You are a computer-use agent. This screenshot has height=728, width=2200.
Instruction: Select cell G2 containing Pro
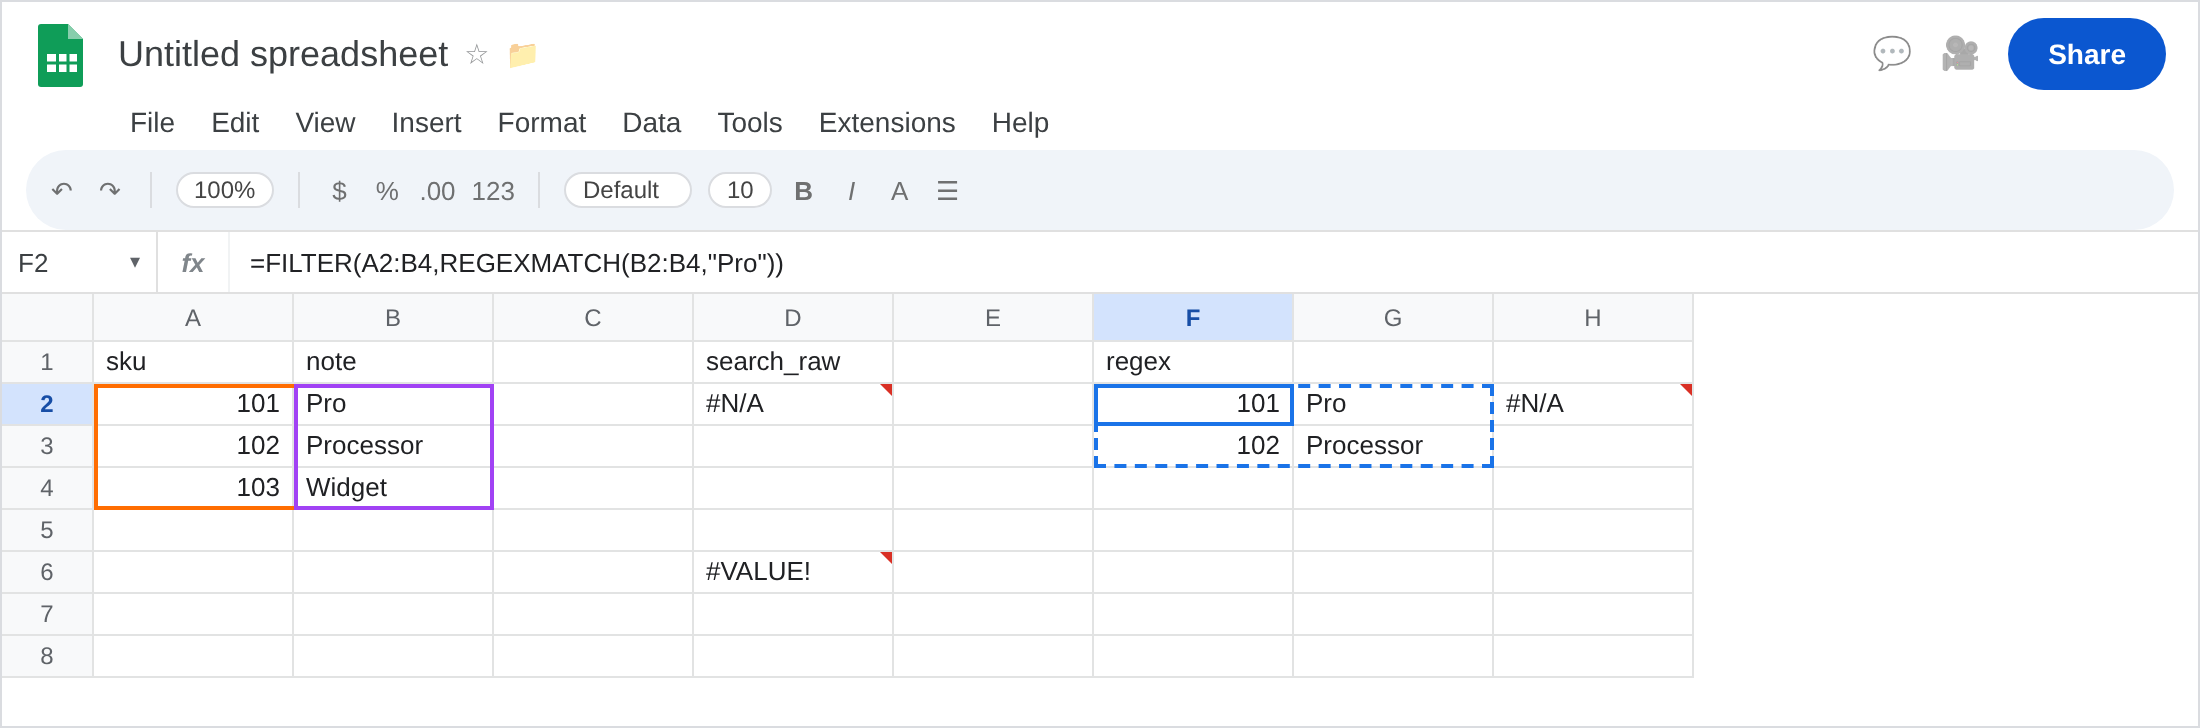(x=1393, y=404)
